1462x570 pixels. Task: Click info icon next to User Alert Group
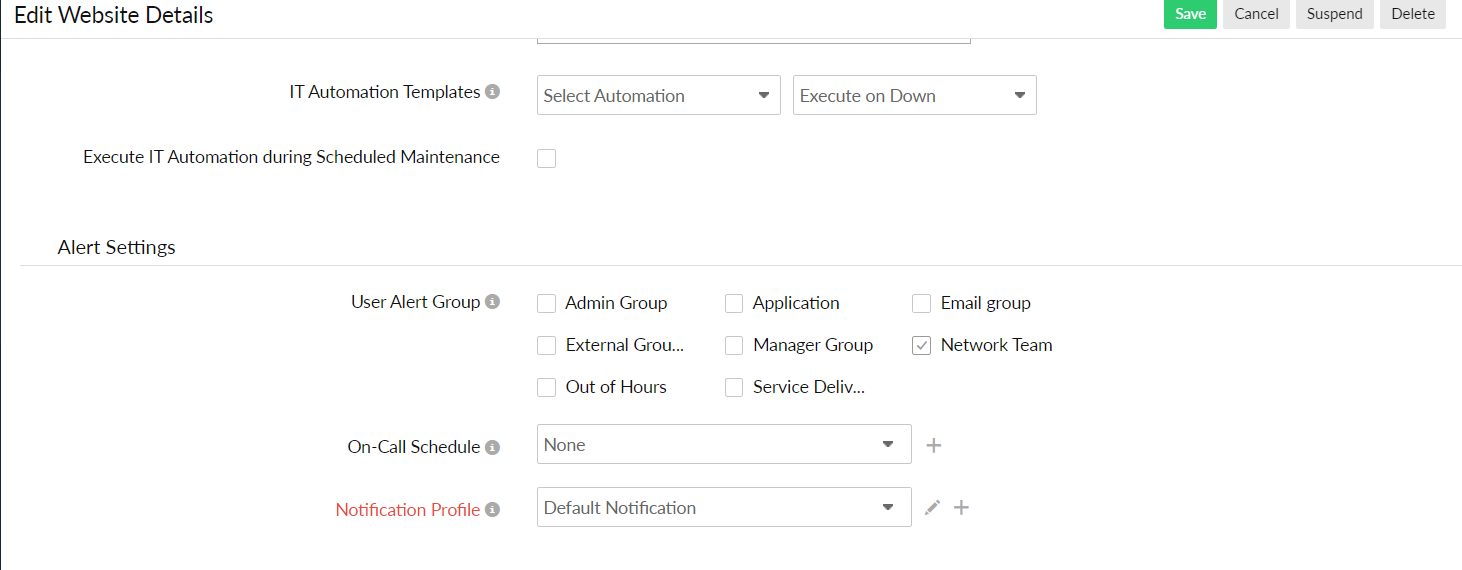click(x=492, y=302)
